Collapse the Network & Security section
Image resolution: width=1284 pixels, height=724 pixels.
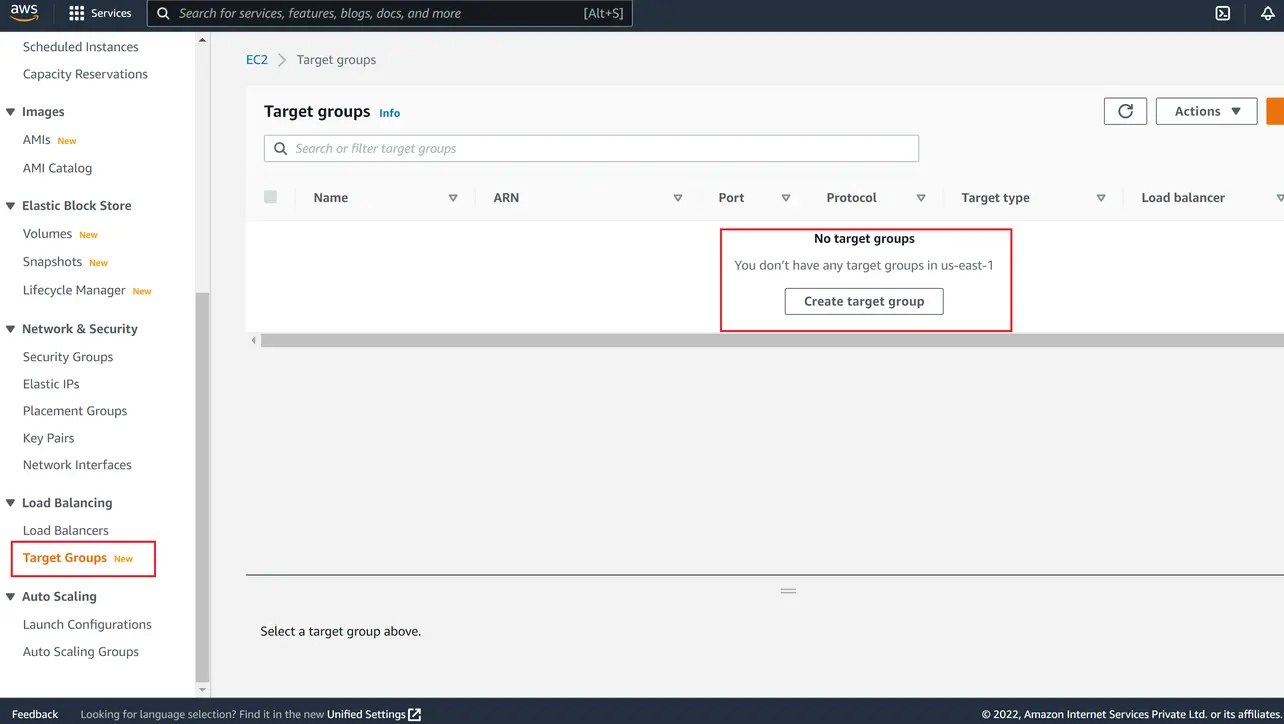(11, 329)
